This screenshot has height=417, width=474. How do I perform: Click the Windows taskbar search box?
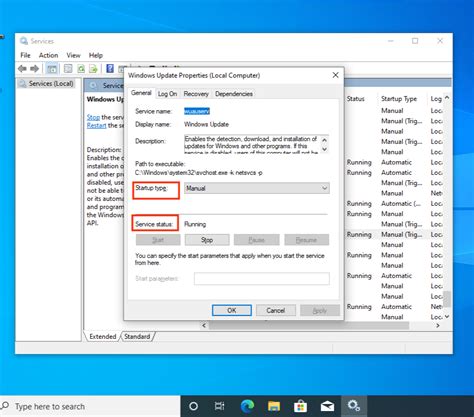click(x=90, y=406)
